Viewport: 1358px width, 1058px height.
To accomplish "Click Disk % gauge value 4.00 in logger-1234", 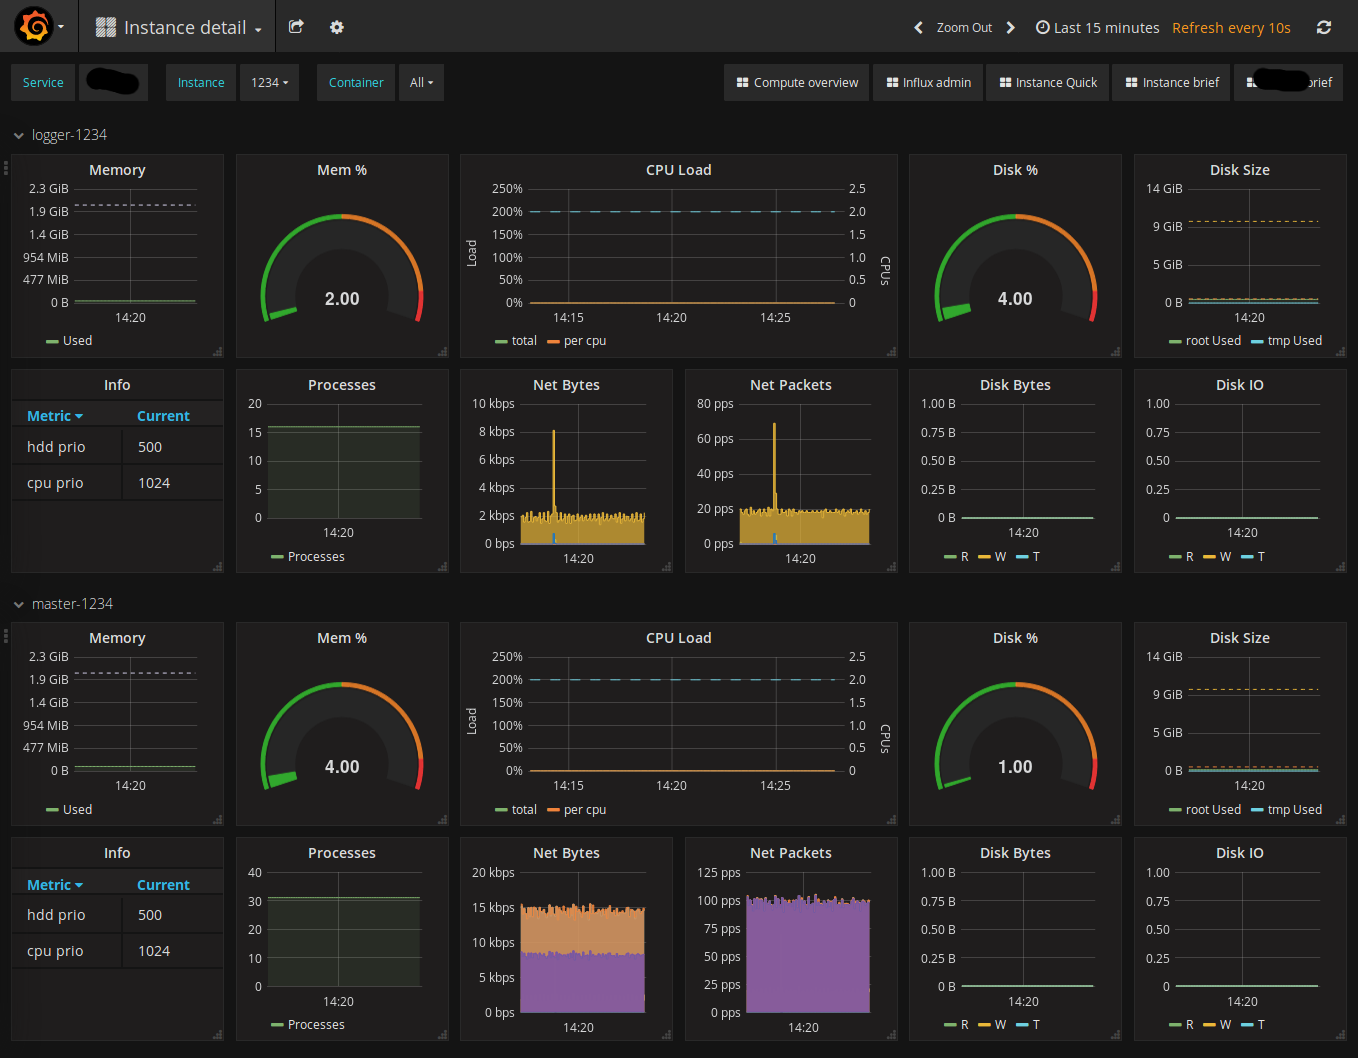I will pyautogui.click(x=1015, y=299).
